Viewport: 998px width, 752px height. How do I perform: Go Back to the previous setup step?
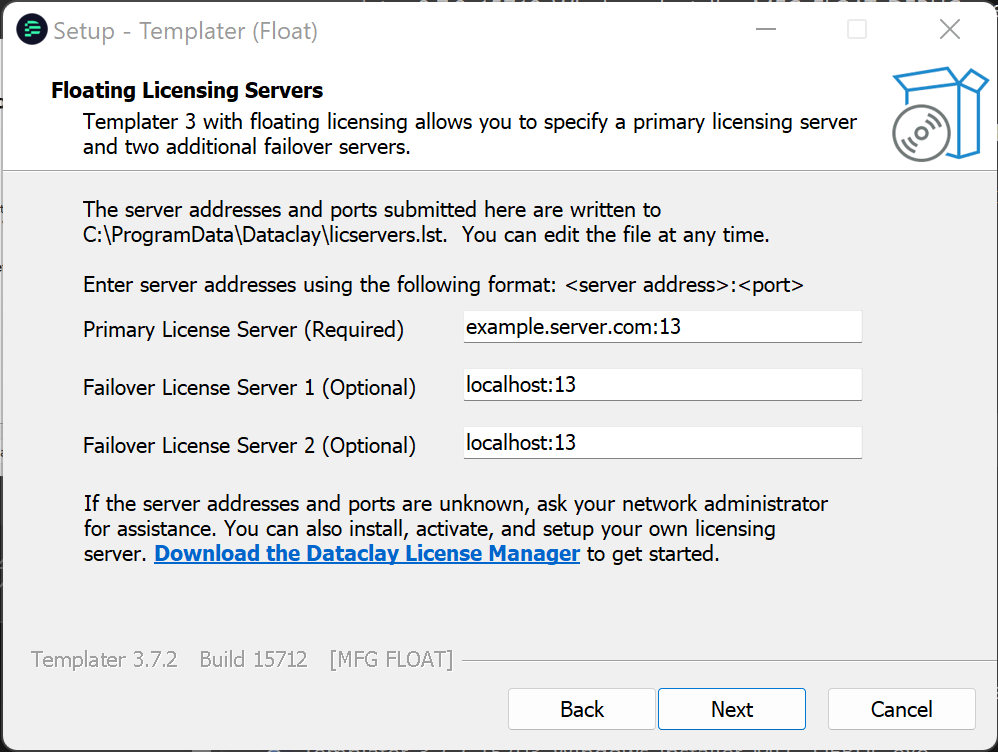coord(582,709)
